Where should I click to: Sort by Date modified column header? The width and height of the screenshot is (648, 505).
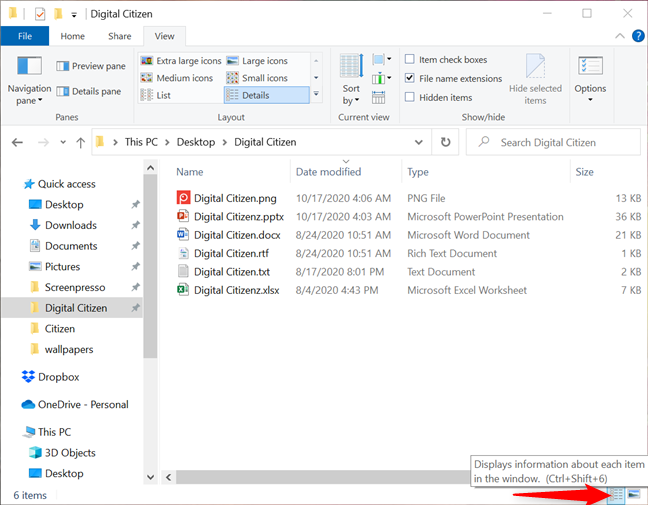coord(329,172)
